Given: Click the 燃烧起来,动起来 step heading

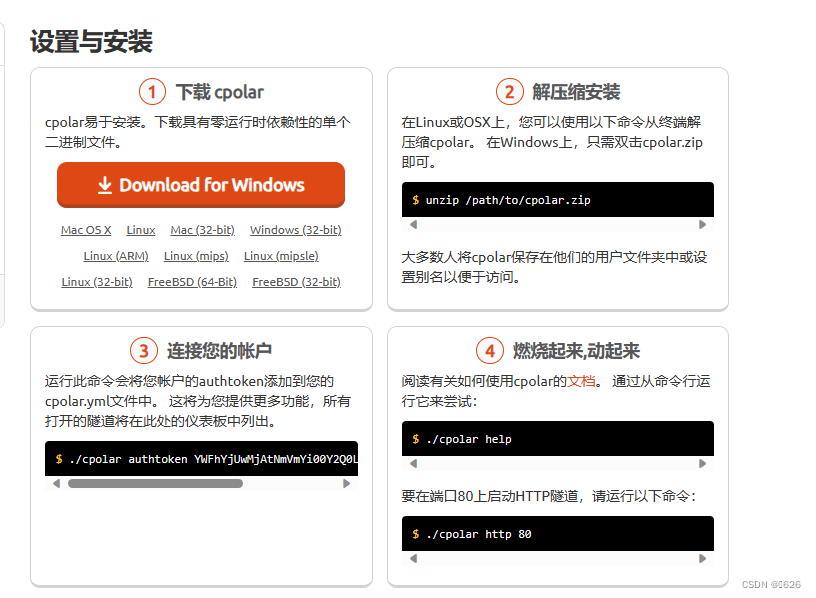Looking at the screenshot, I should [x=576, y=351].
